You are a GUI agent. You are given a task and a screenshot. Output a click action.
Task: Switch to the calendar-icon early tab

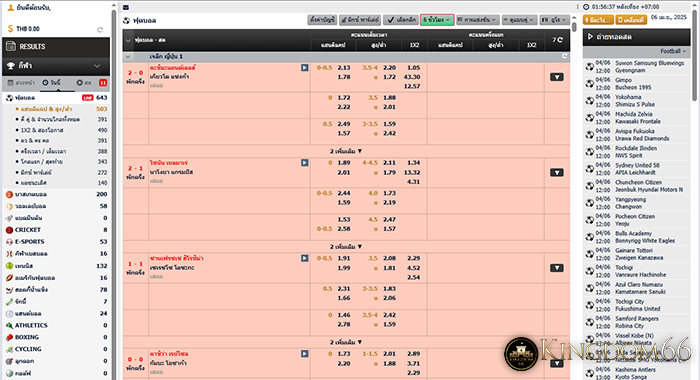[22, 83]
